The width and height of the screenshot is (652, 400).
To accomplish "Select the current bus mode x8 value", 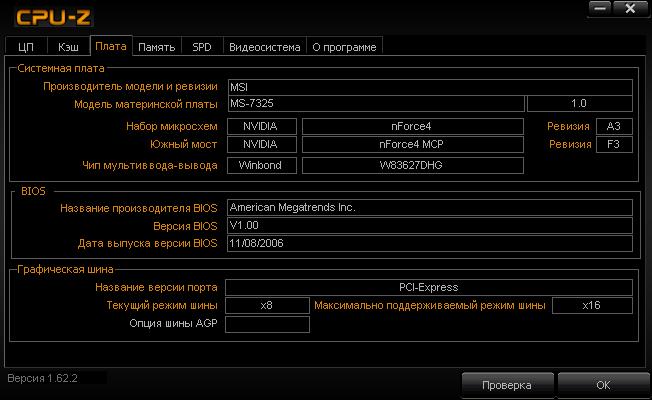I will coord(267,305).
